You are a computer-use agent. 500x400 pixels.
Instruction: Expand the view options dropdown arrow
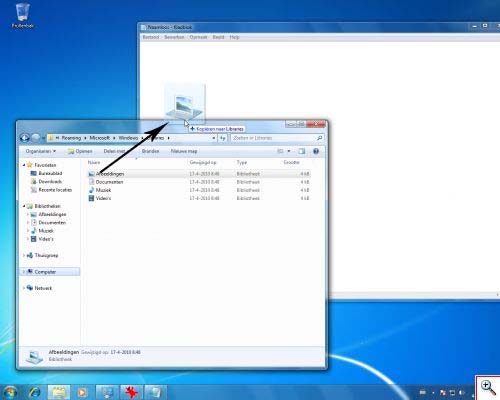click(x=289, y=151)
